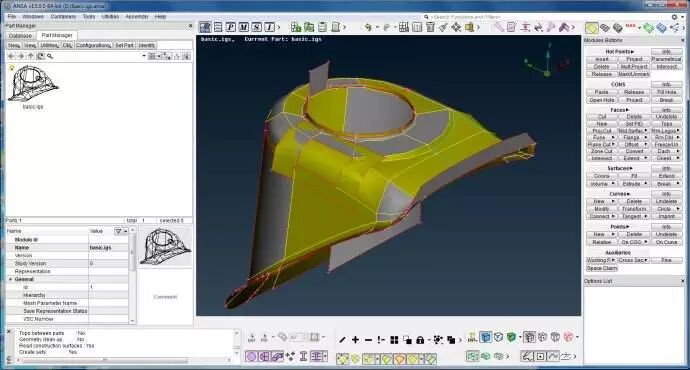
Task: Click the refresh icon in Part Manager
Action: click(x=40, y=56)
